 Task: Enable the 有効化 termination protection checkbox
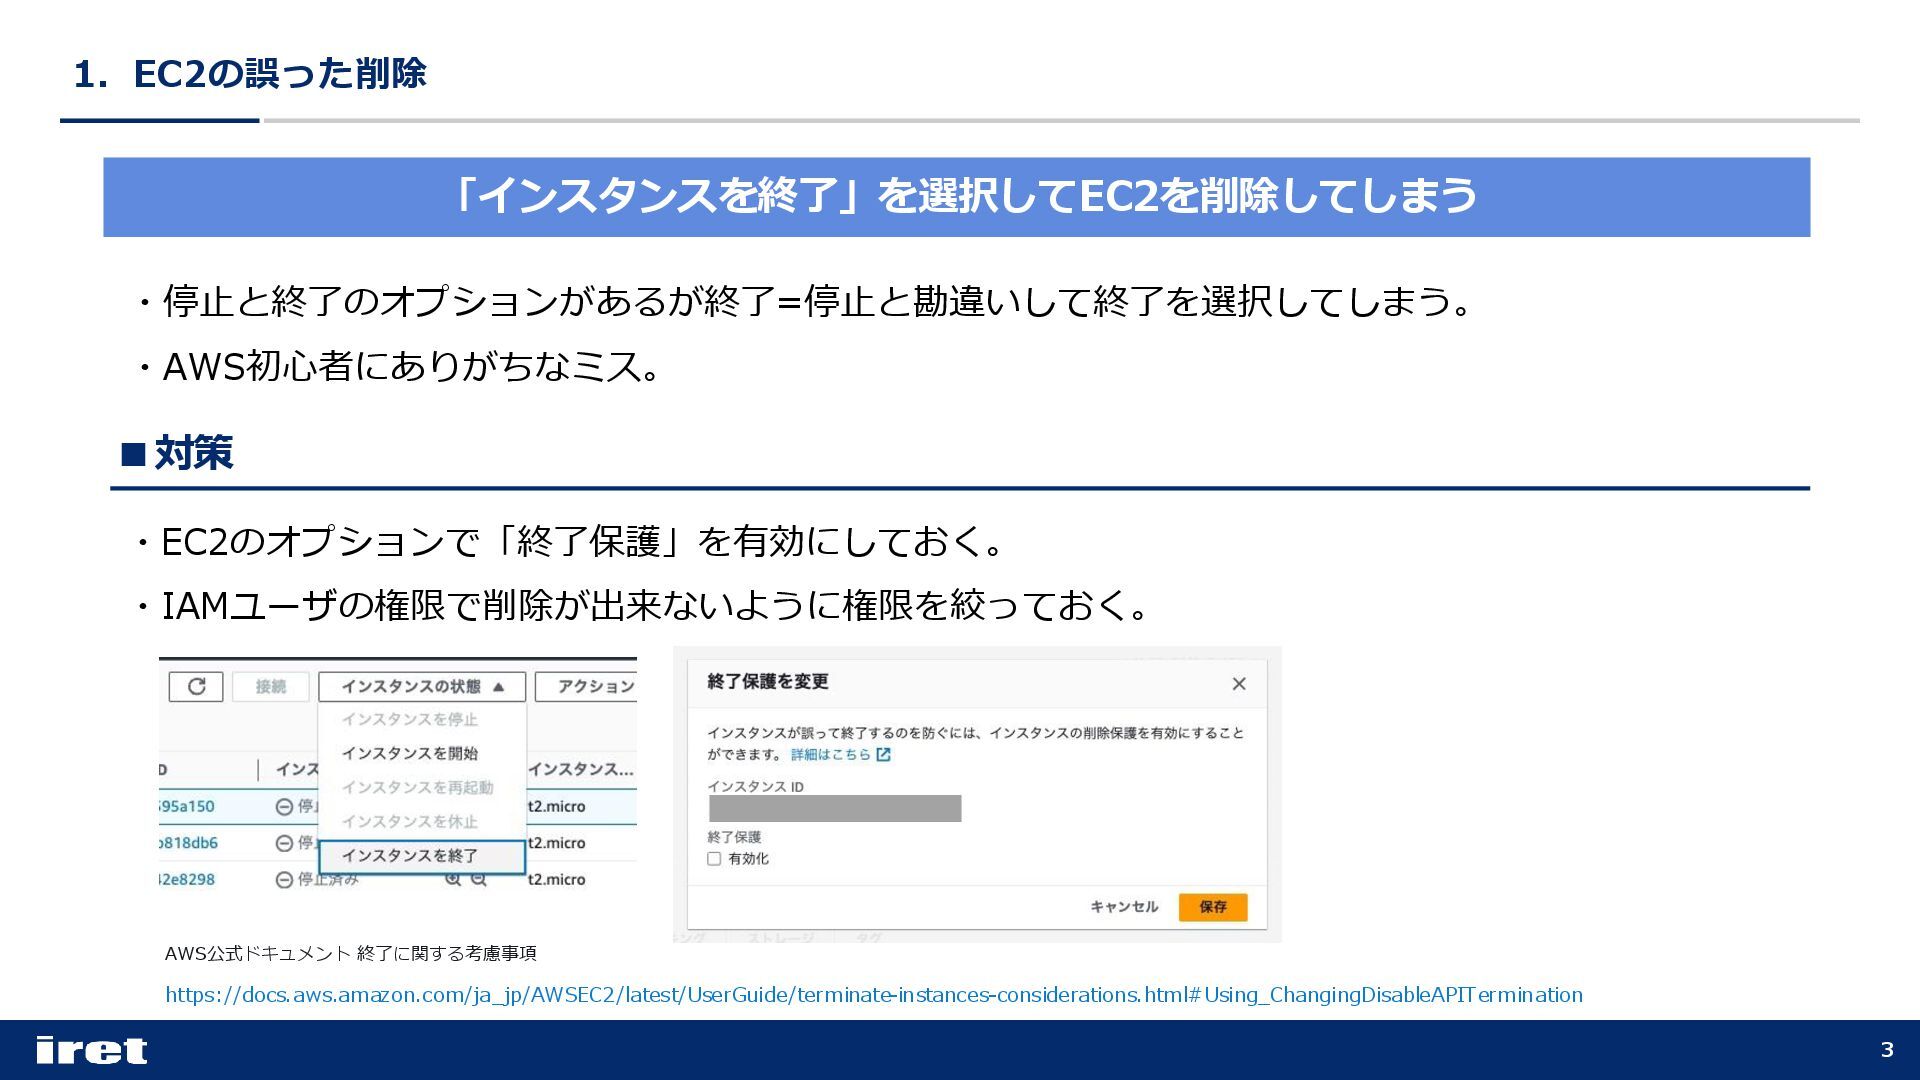coord(714,859)
